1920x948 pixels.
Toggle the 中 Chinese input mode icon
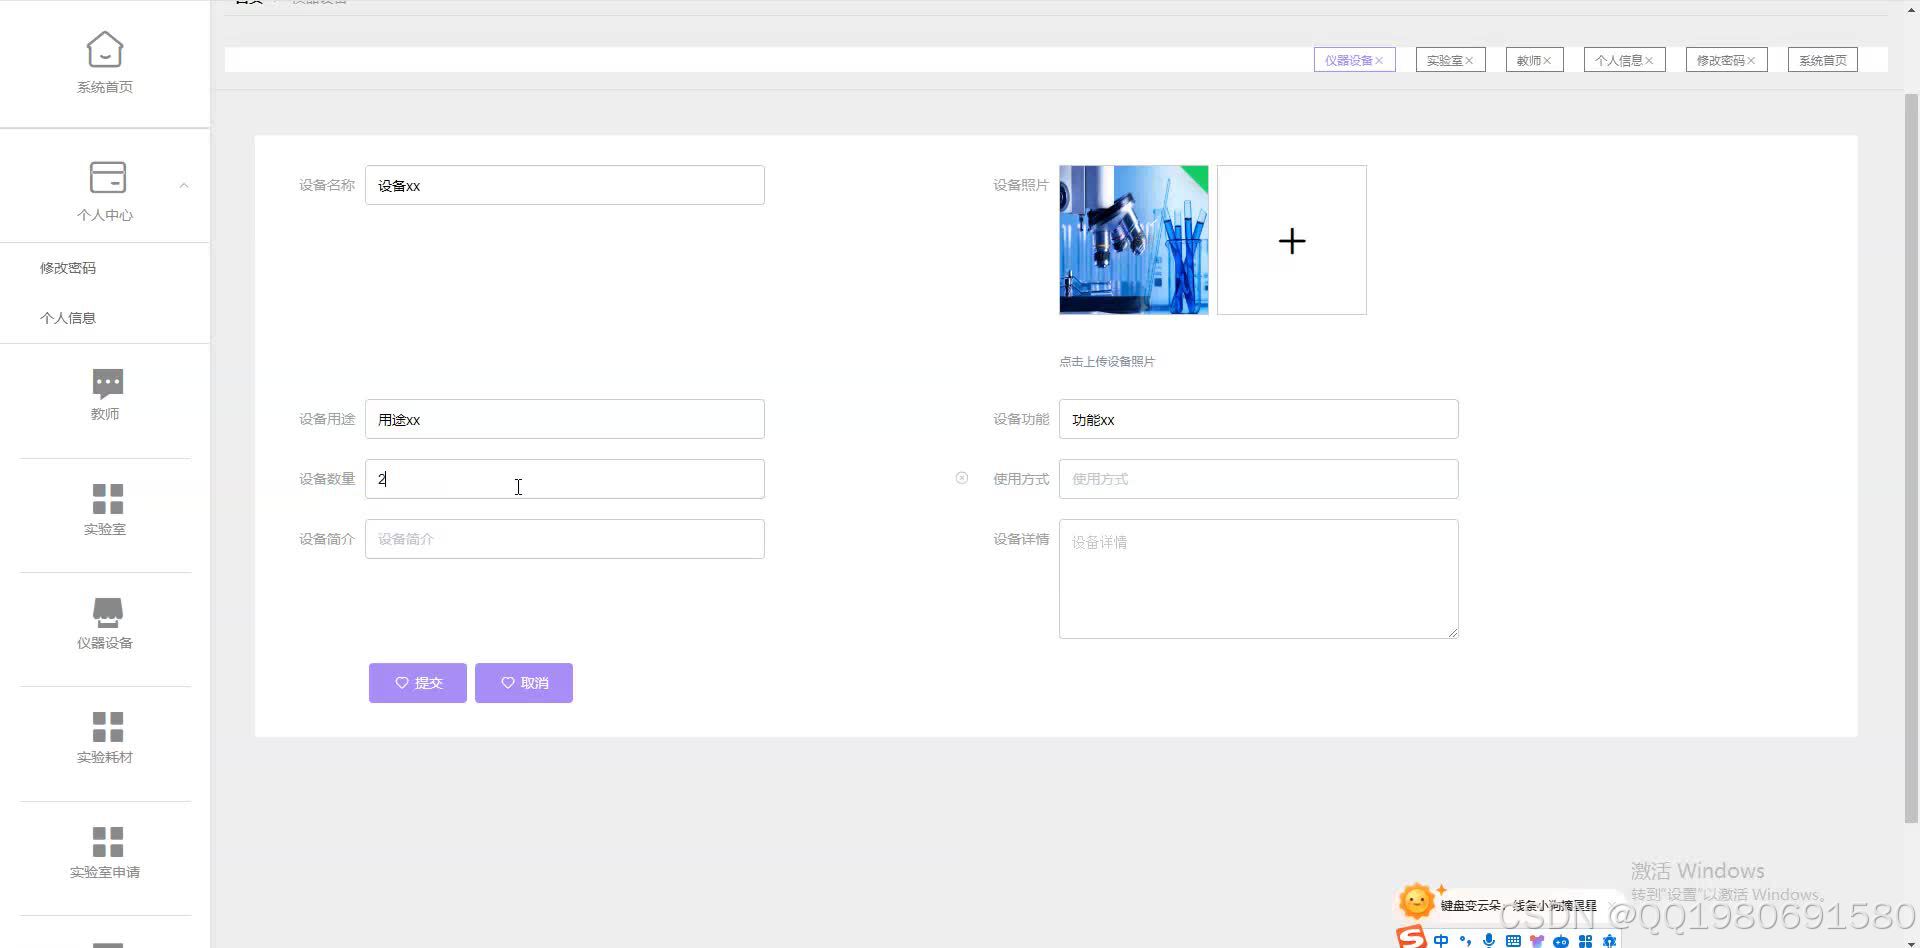pyautogui.click(x=1440, y=940)
